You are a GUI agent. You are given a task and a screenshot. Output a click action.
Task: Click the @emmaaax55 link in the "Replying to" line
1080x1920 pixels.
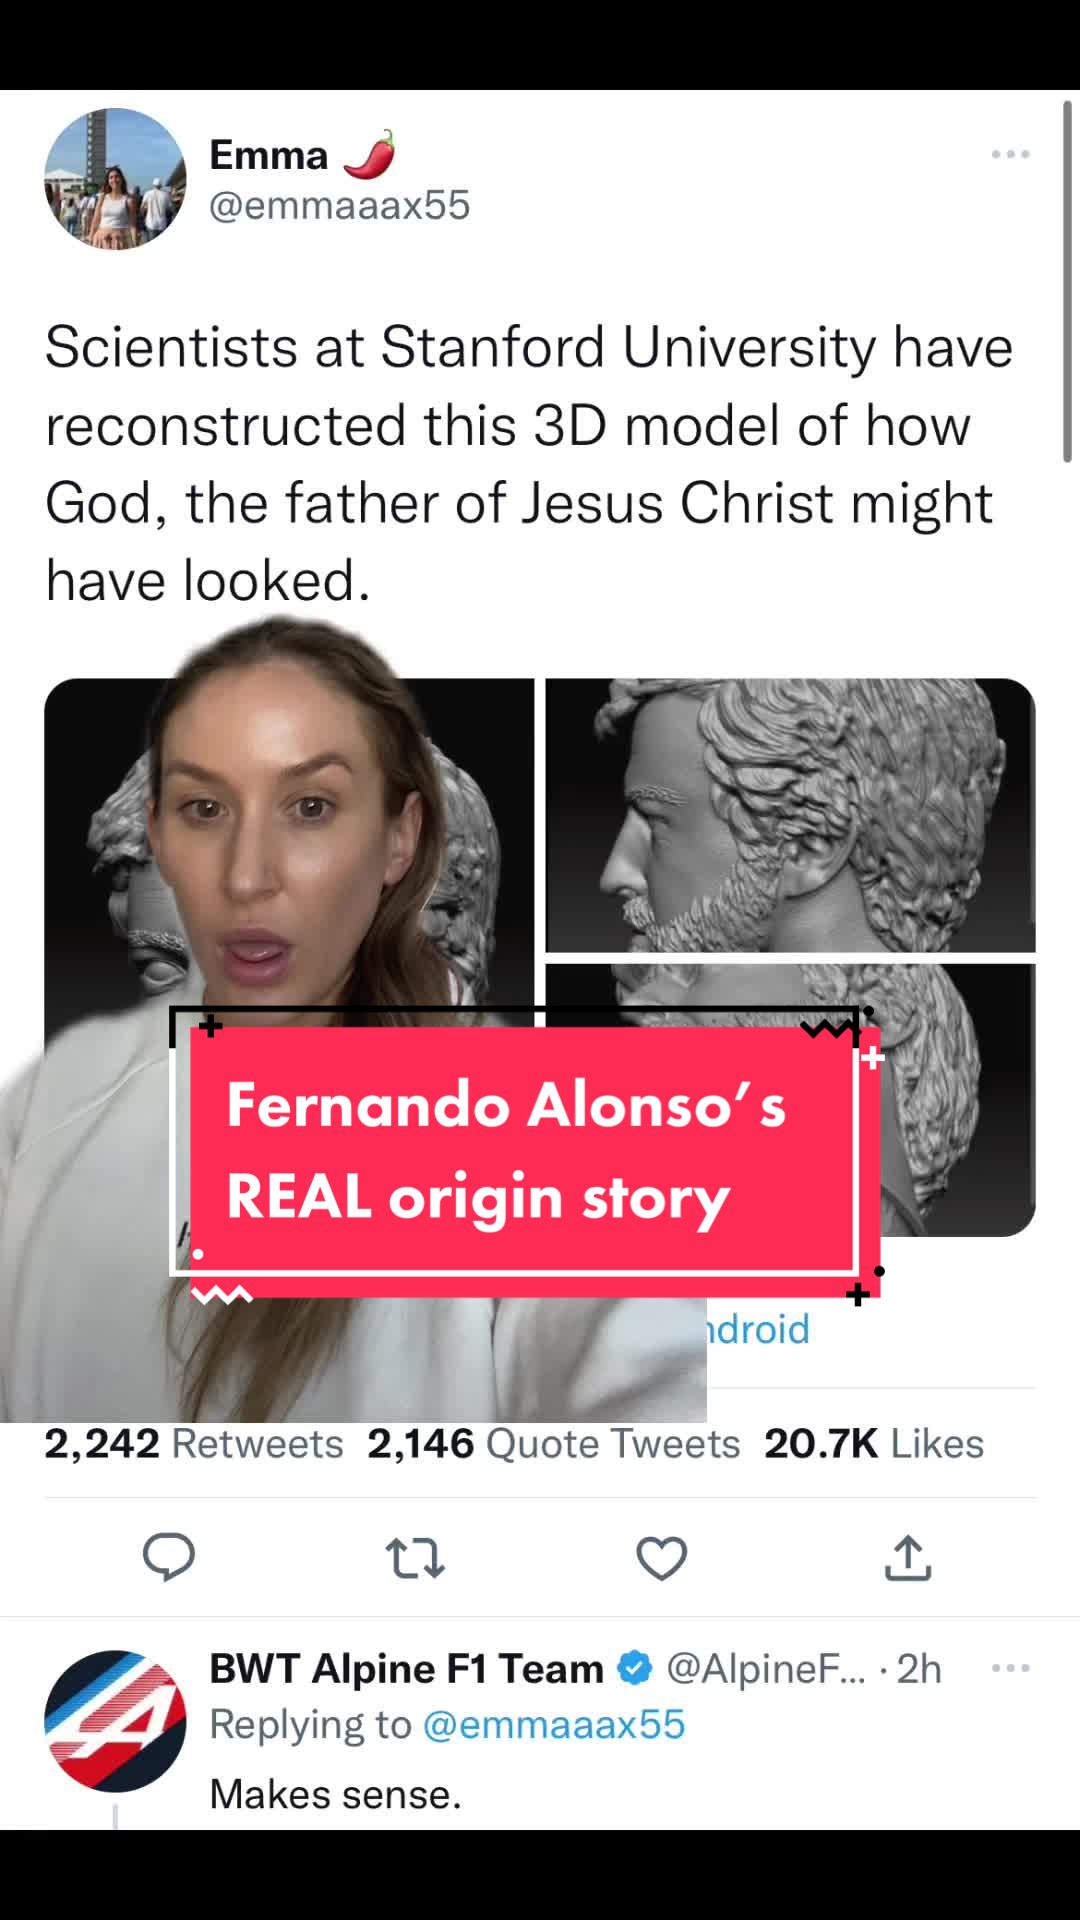point(554,1724)
